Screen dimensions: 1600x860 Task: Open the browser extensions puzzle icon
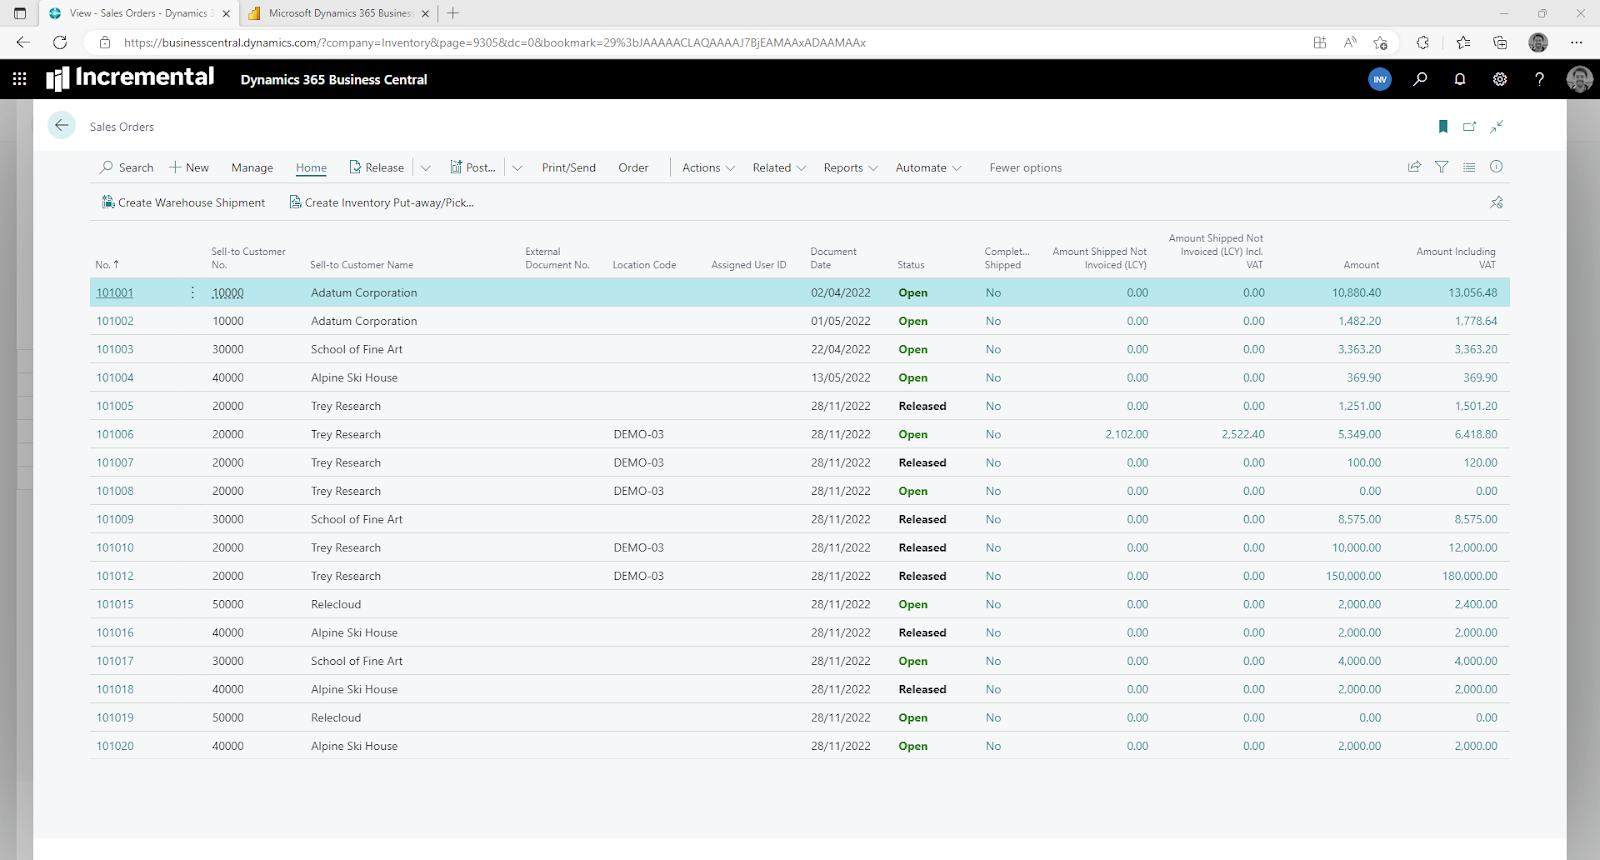tap(1422, 42)
